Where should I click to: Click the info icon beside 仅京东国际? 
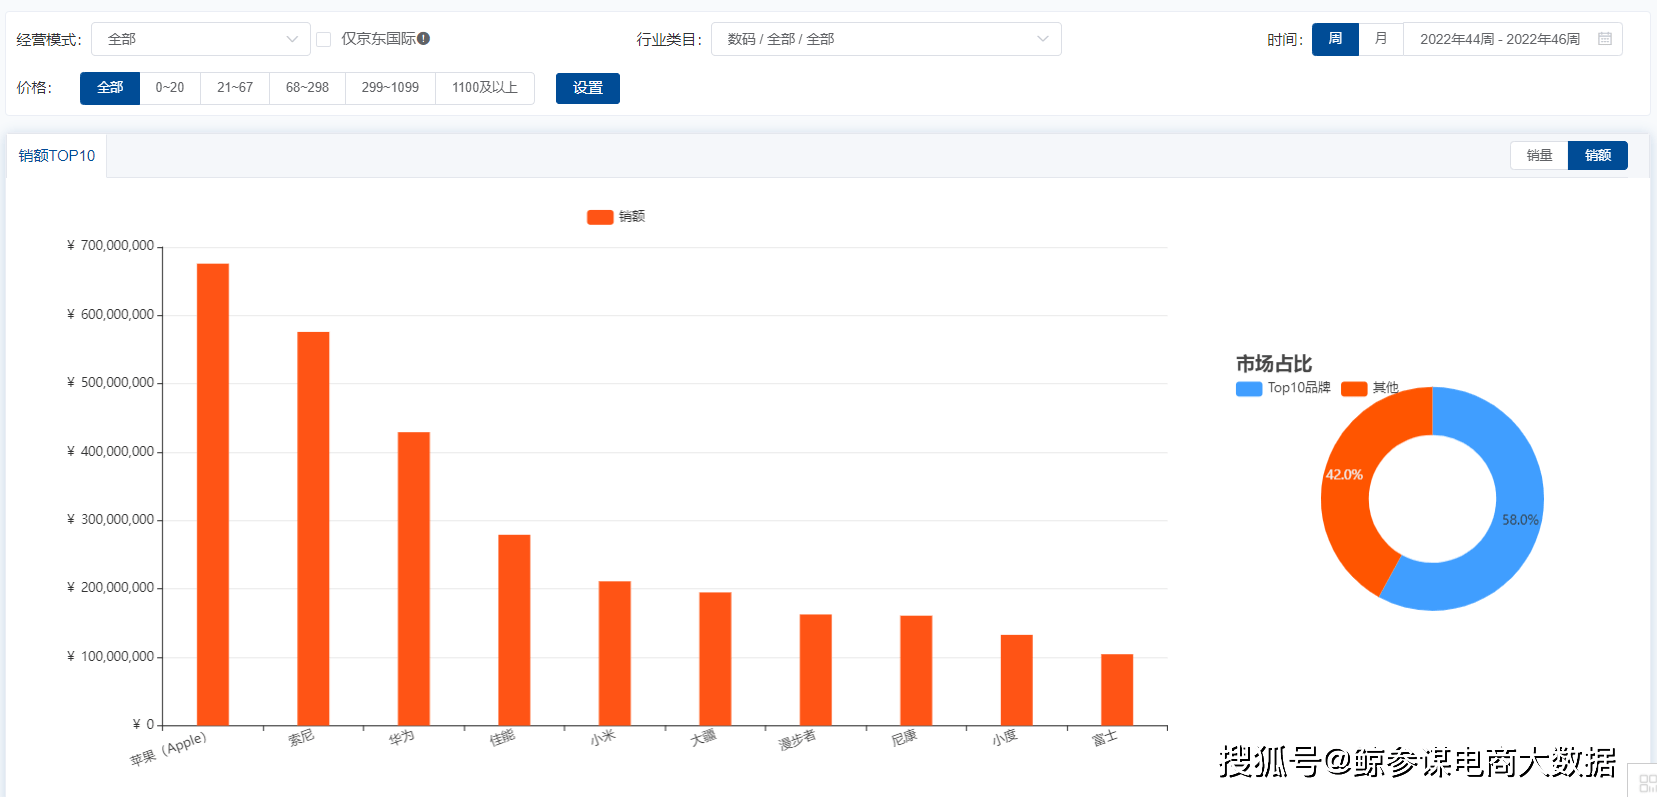(x=424, y=39)
